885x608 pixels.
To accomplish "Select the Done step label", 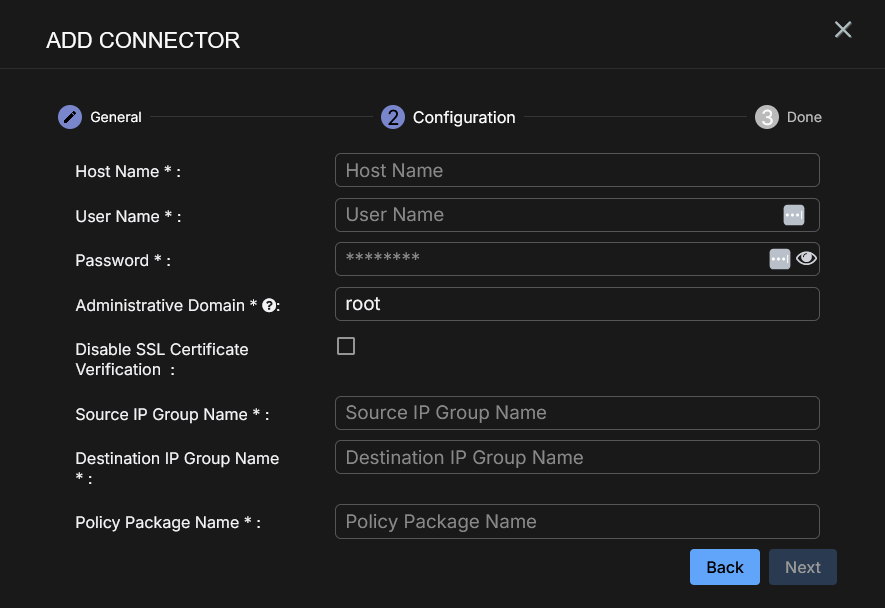I will (x=804, y=117).
